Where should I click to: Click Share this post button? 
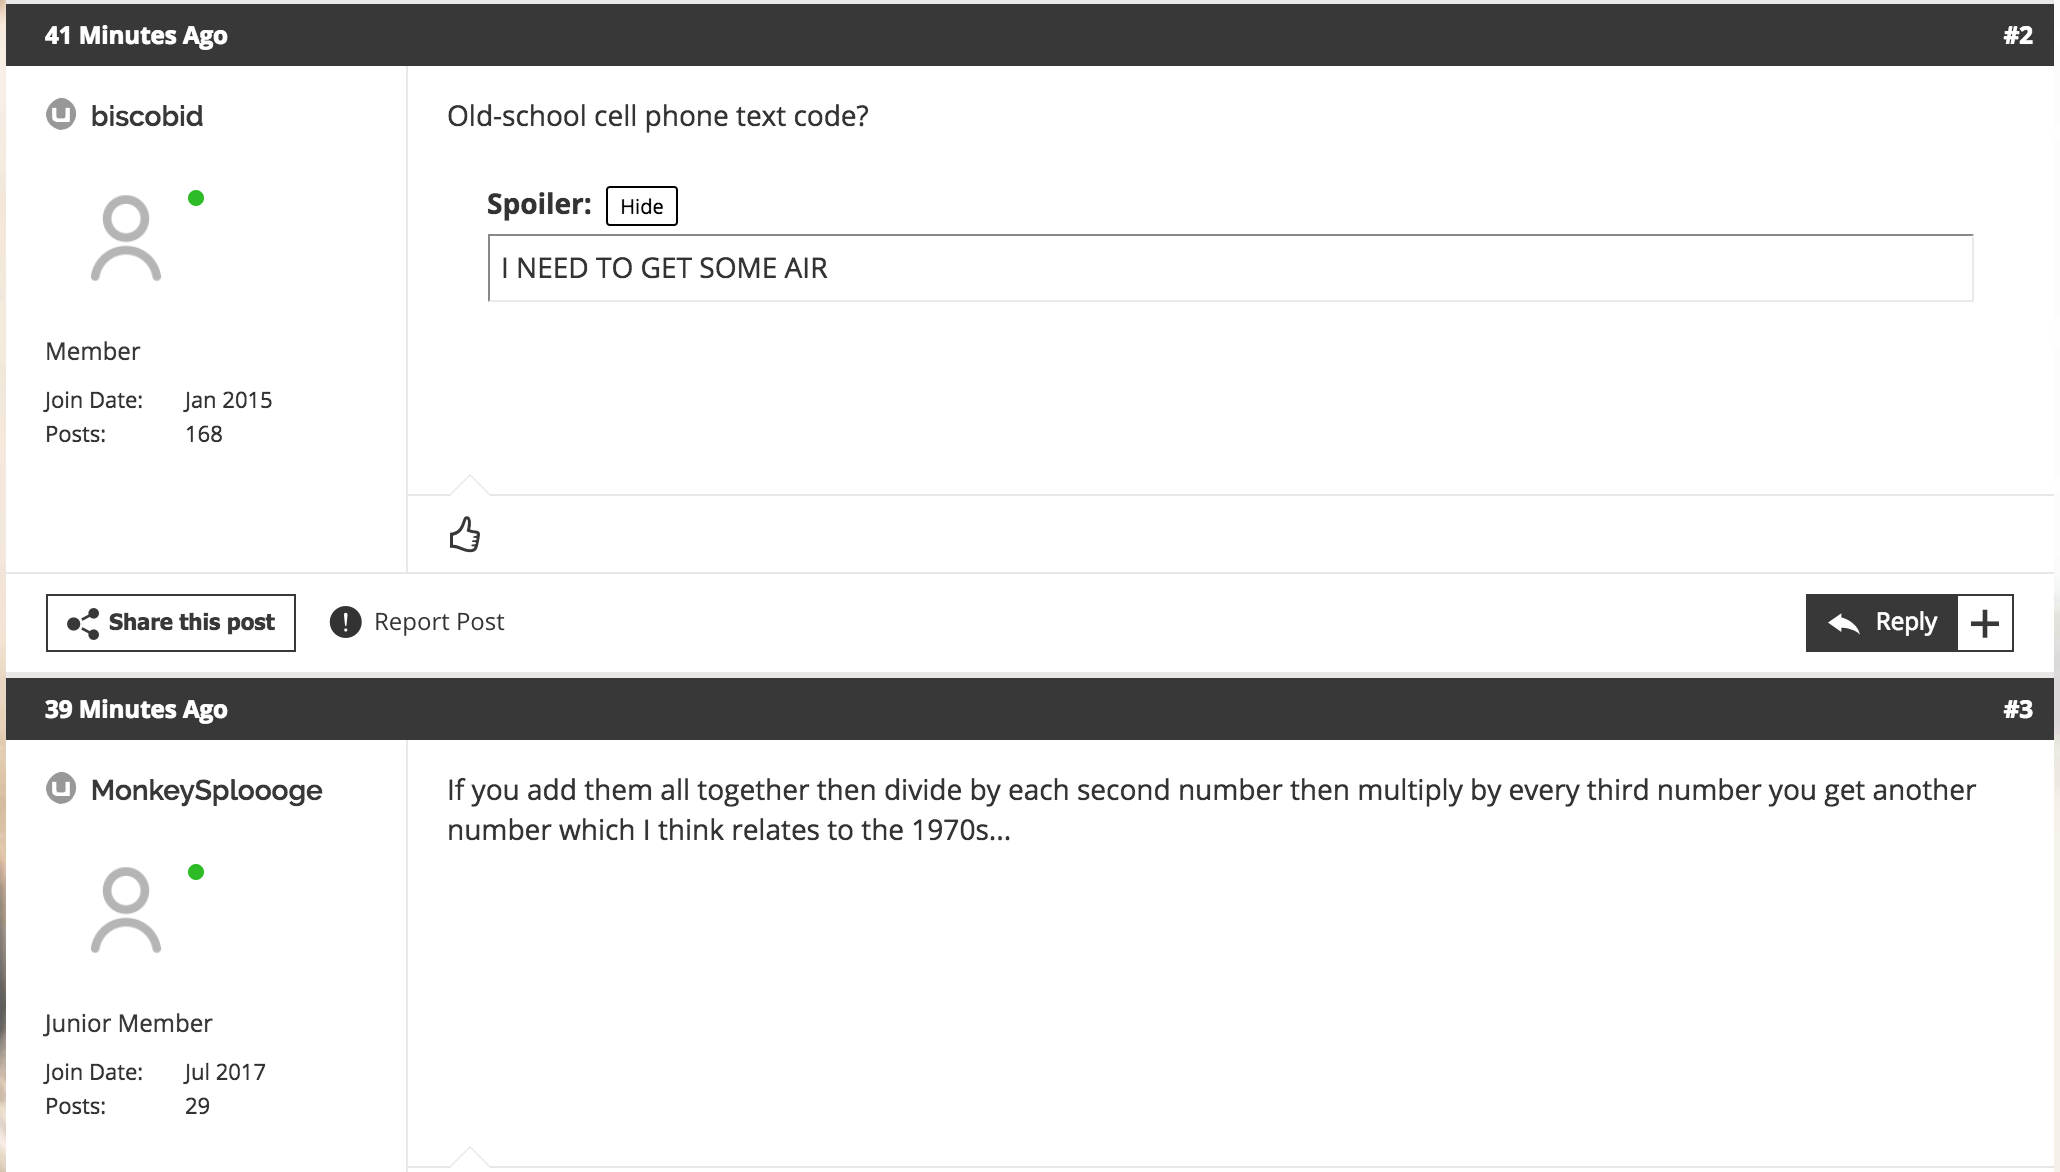coord(171,623)
